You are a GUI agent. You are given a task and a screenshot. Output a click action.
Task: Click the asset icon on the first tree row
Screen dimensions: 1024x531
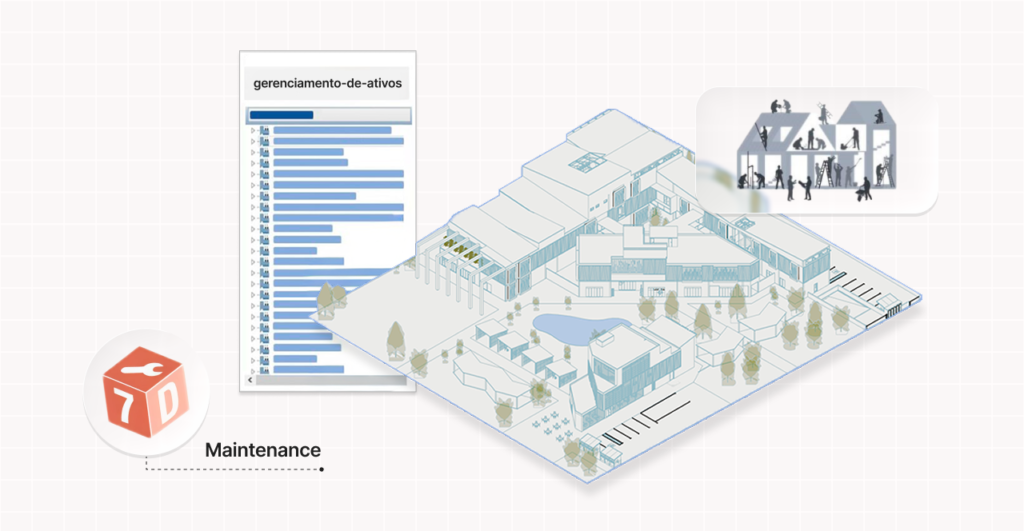[265, 130]
